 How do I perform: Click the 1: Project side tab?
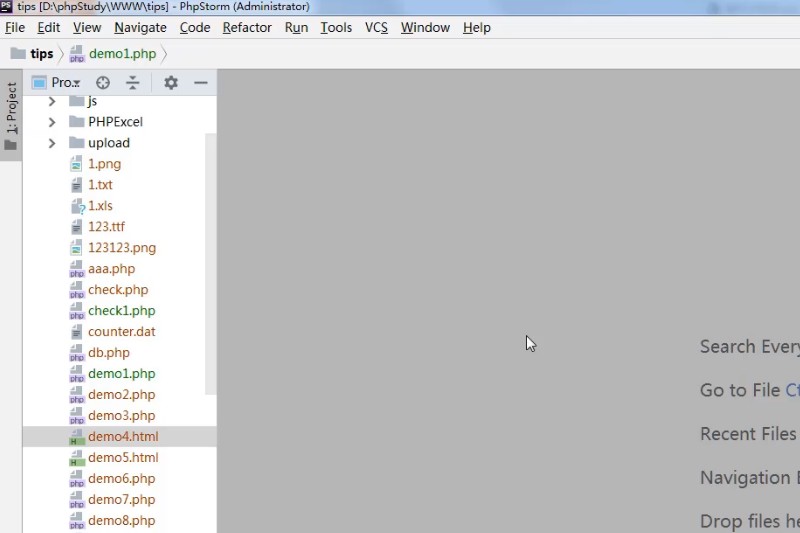(11, 116)
